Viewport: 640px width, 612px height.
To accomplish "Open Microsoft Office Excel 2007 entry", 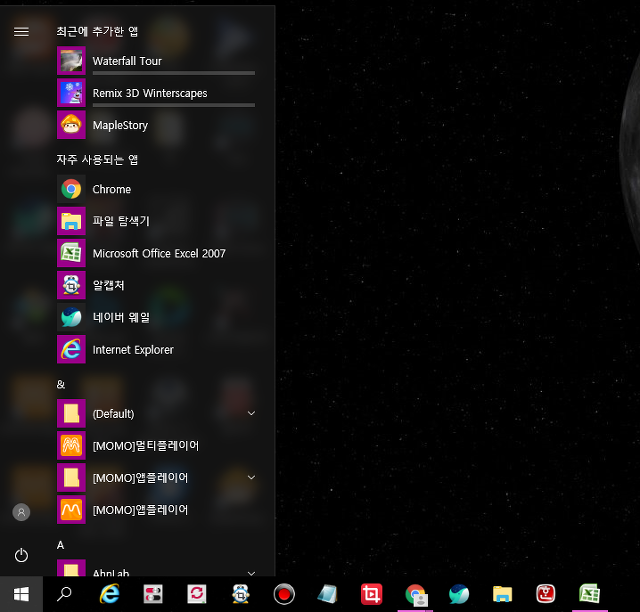I will pyautogui.click(x=157, y=253).
